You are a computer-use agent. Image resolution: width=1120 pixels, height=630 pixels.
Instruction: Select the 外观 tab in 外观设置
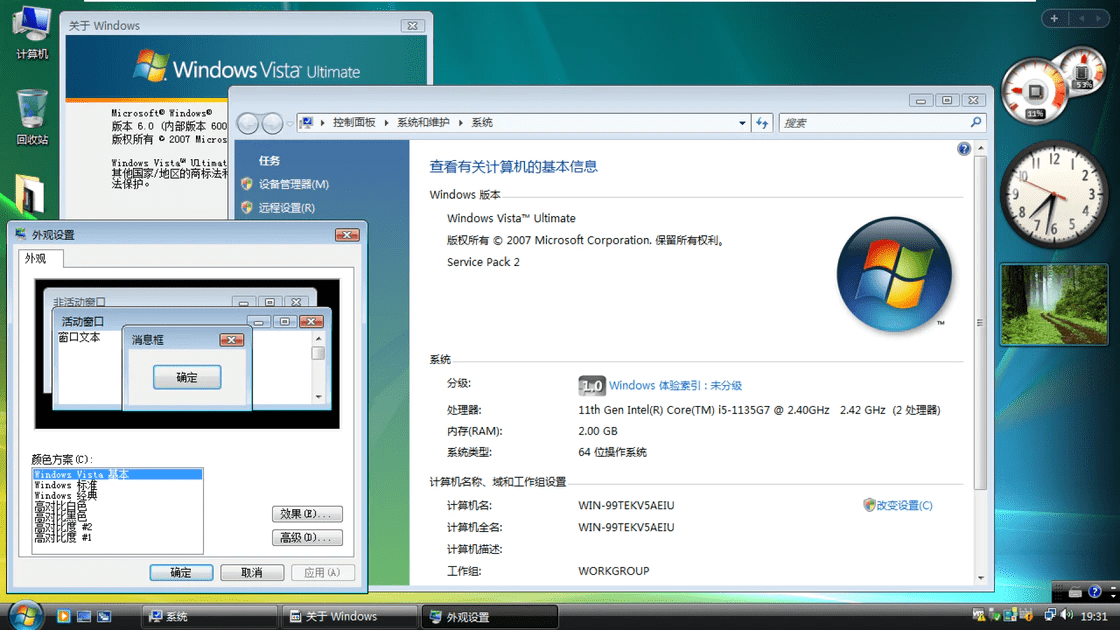(x=36, y=259)
